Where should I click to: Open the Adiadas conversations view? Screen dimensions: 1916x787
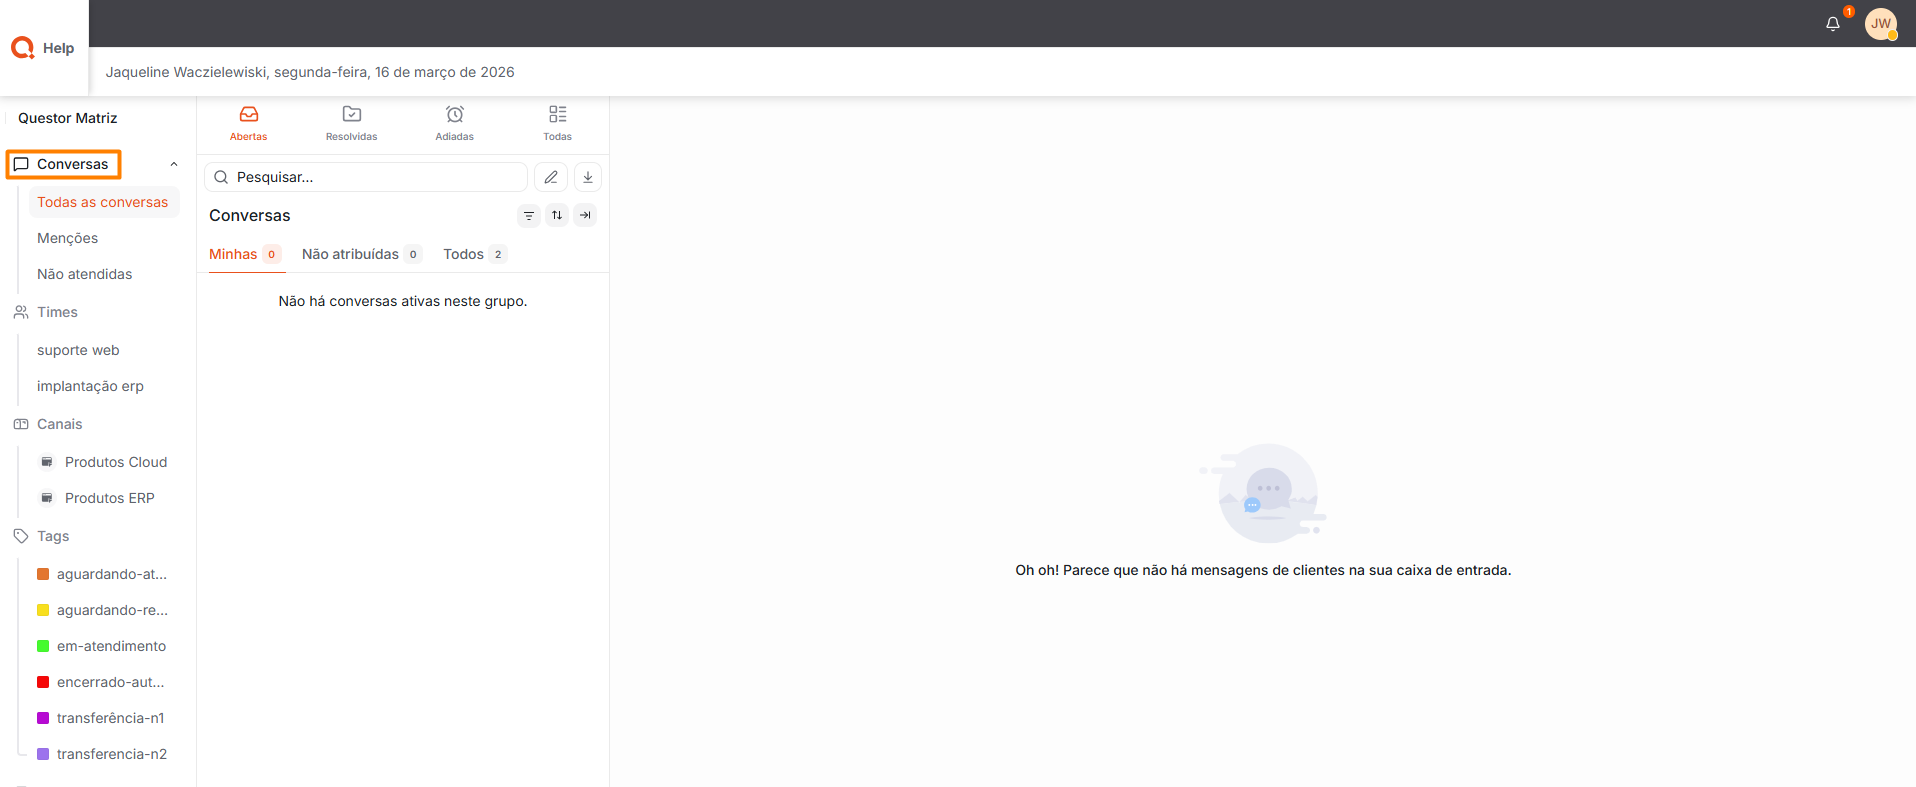(454, 123)
